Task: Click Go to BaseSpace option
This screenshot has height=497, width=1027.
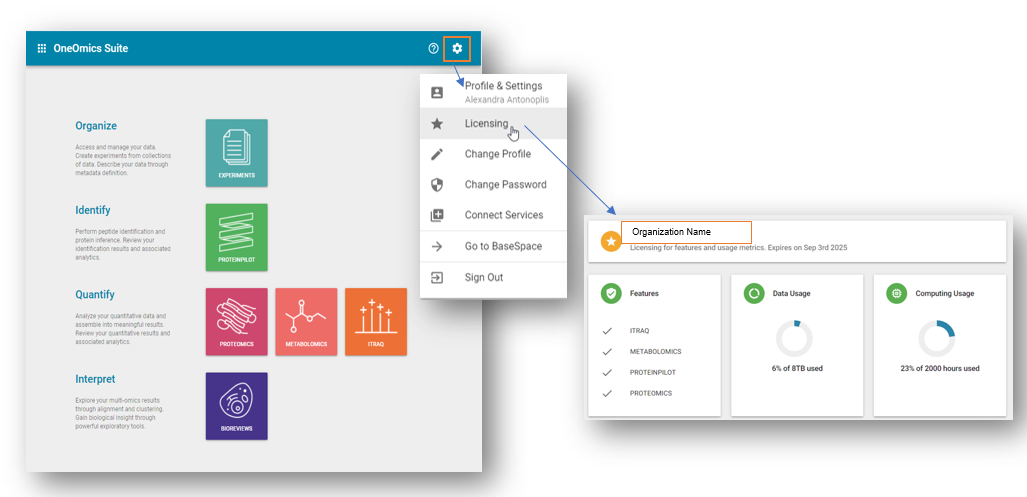Action: tap(503, 246)
